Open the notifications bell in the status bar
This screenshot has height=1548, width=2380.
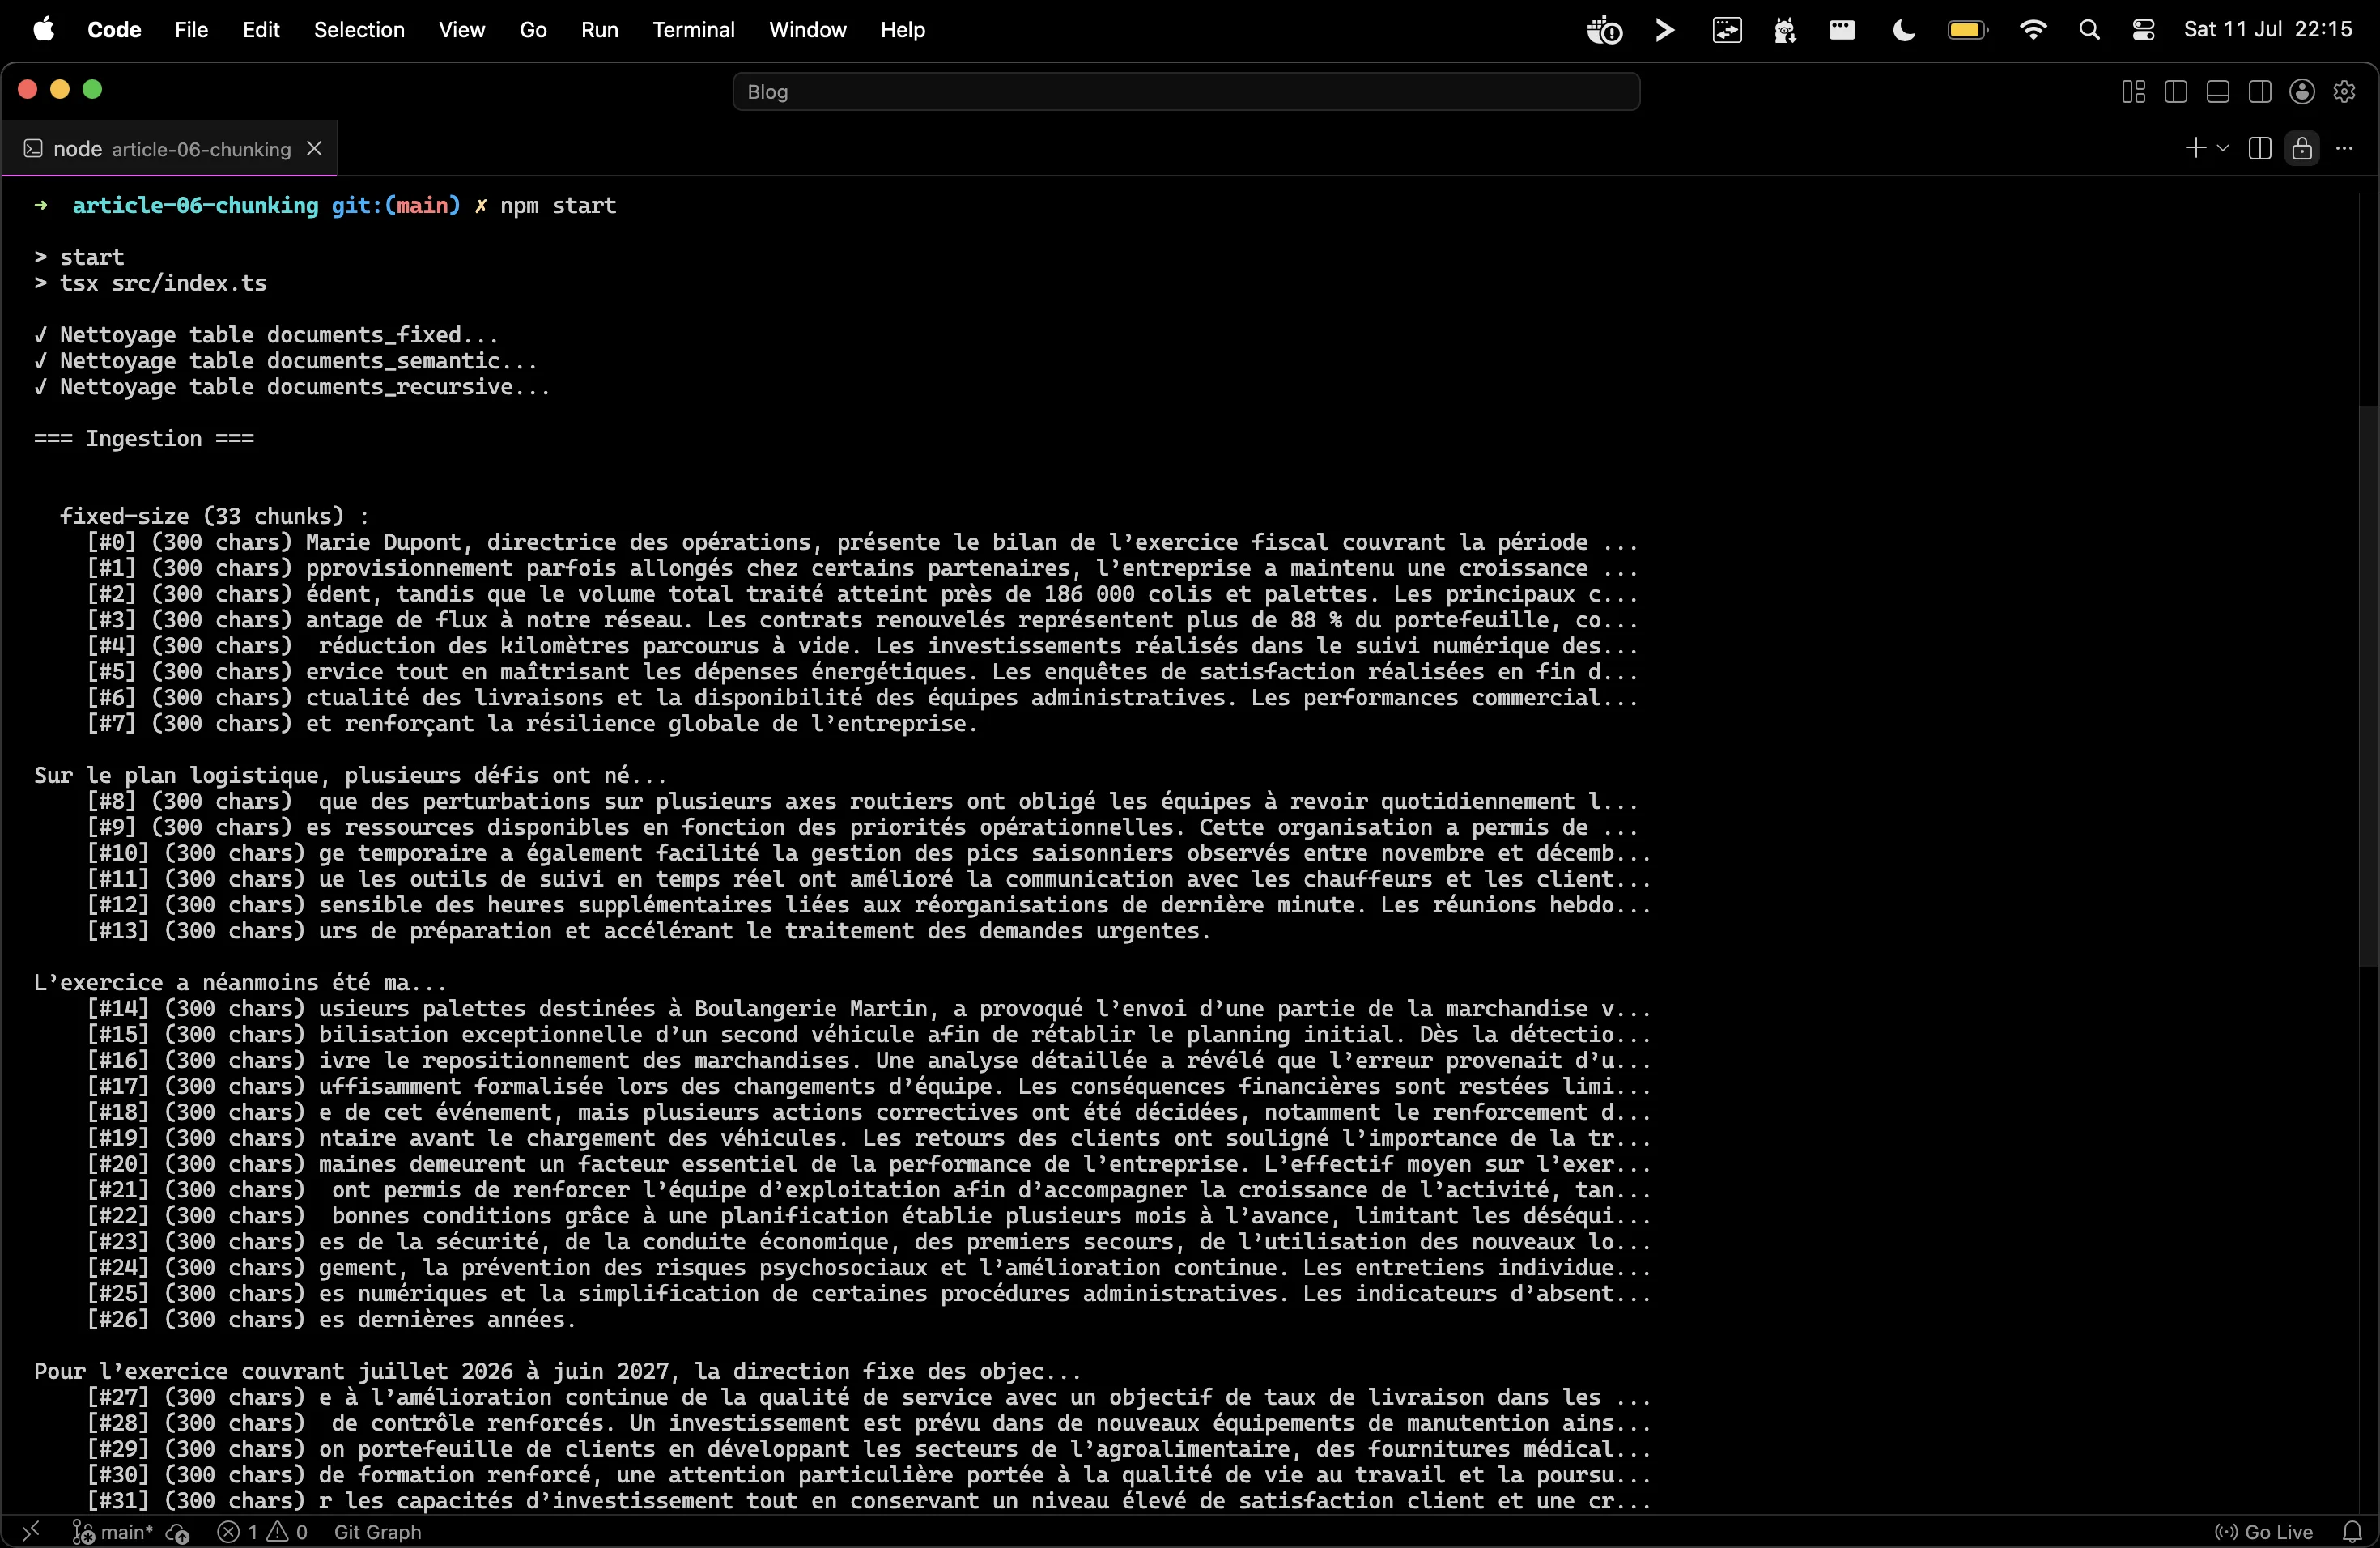point(2353,1532)
